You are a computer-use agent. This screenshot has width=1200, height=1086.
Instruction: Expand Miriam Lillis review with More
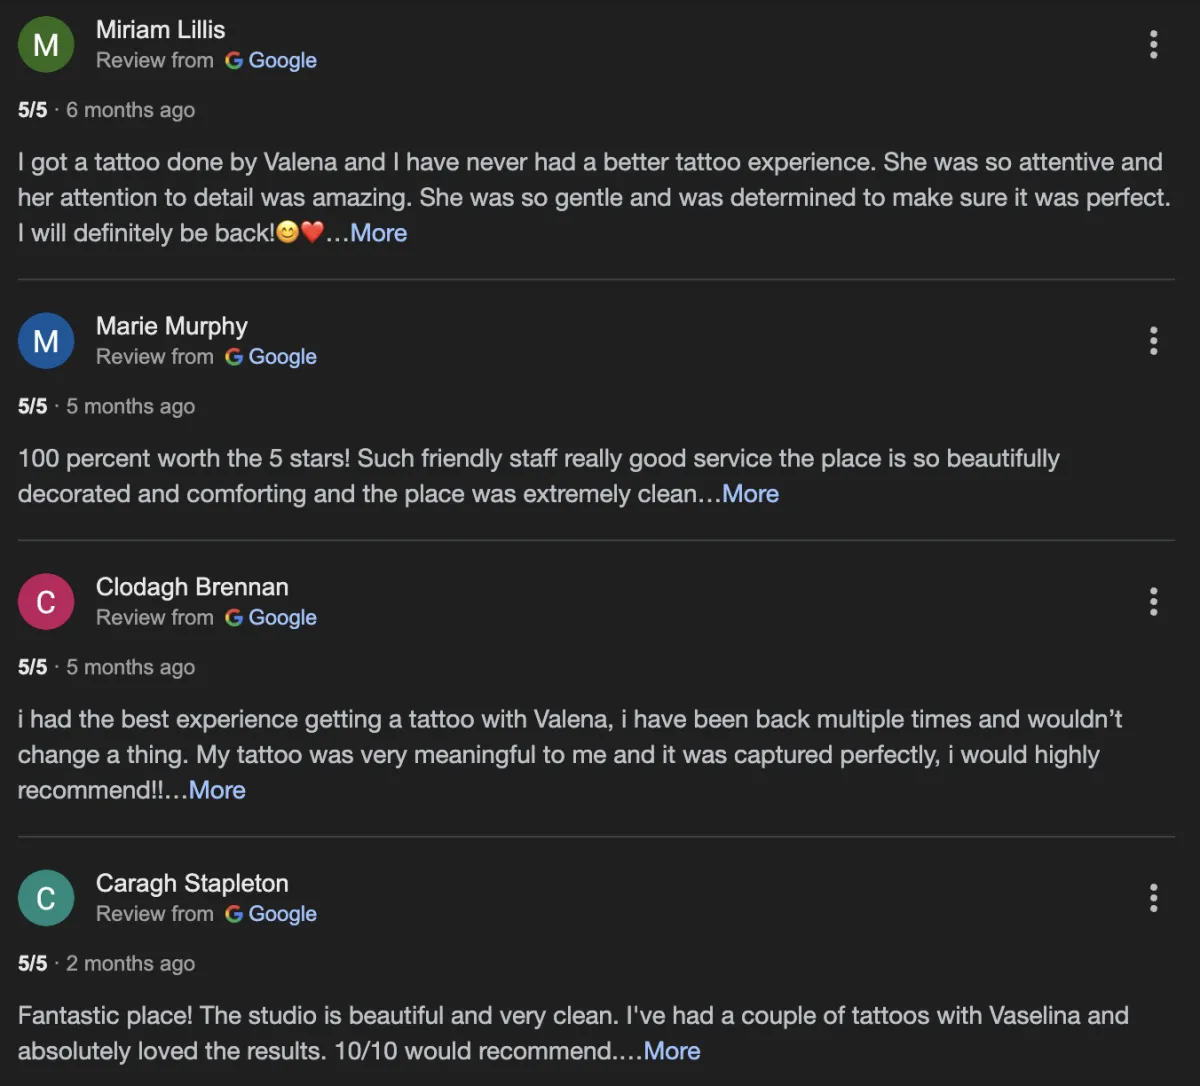pos(379,233)
